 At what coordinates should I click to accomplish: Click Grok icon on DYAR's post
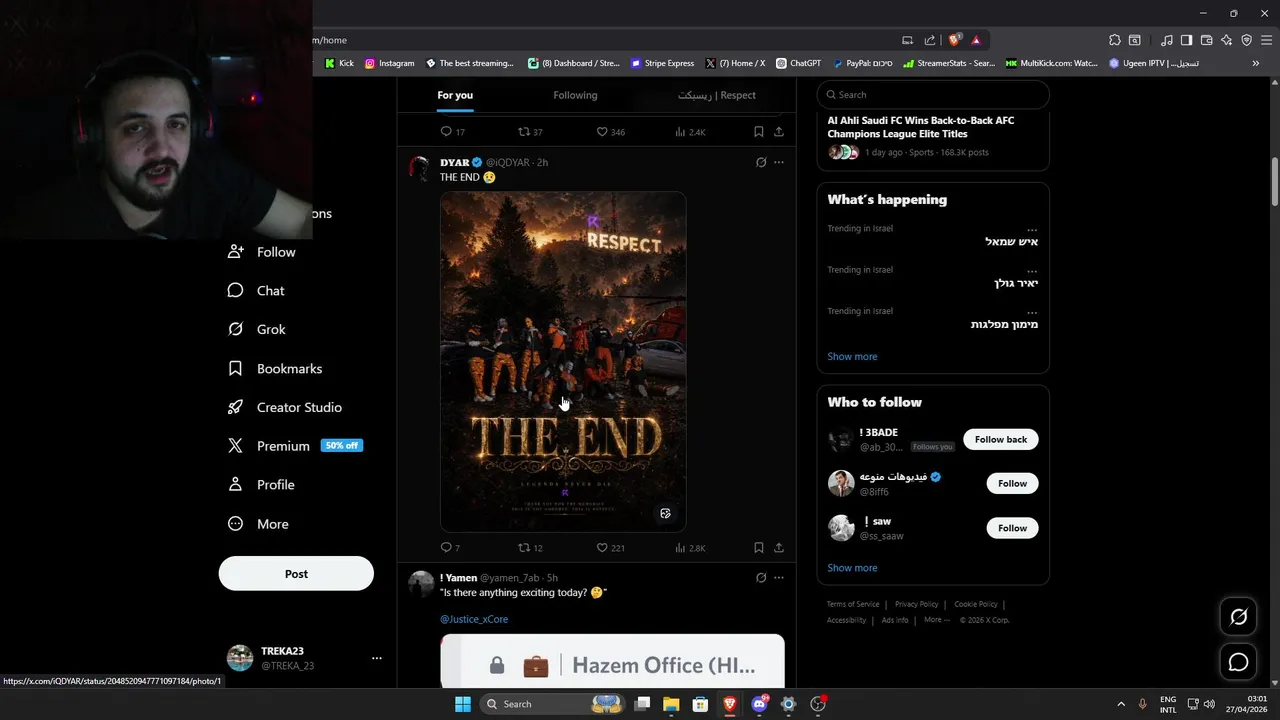tap(761, 162)
